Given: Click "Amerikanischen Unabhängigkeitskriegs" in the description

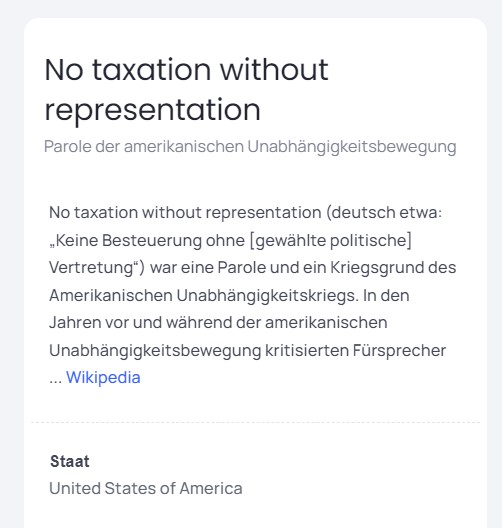Looking at the screenshot, I should click(204, 296).
